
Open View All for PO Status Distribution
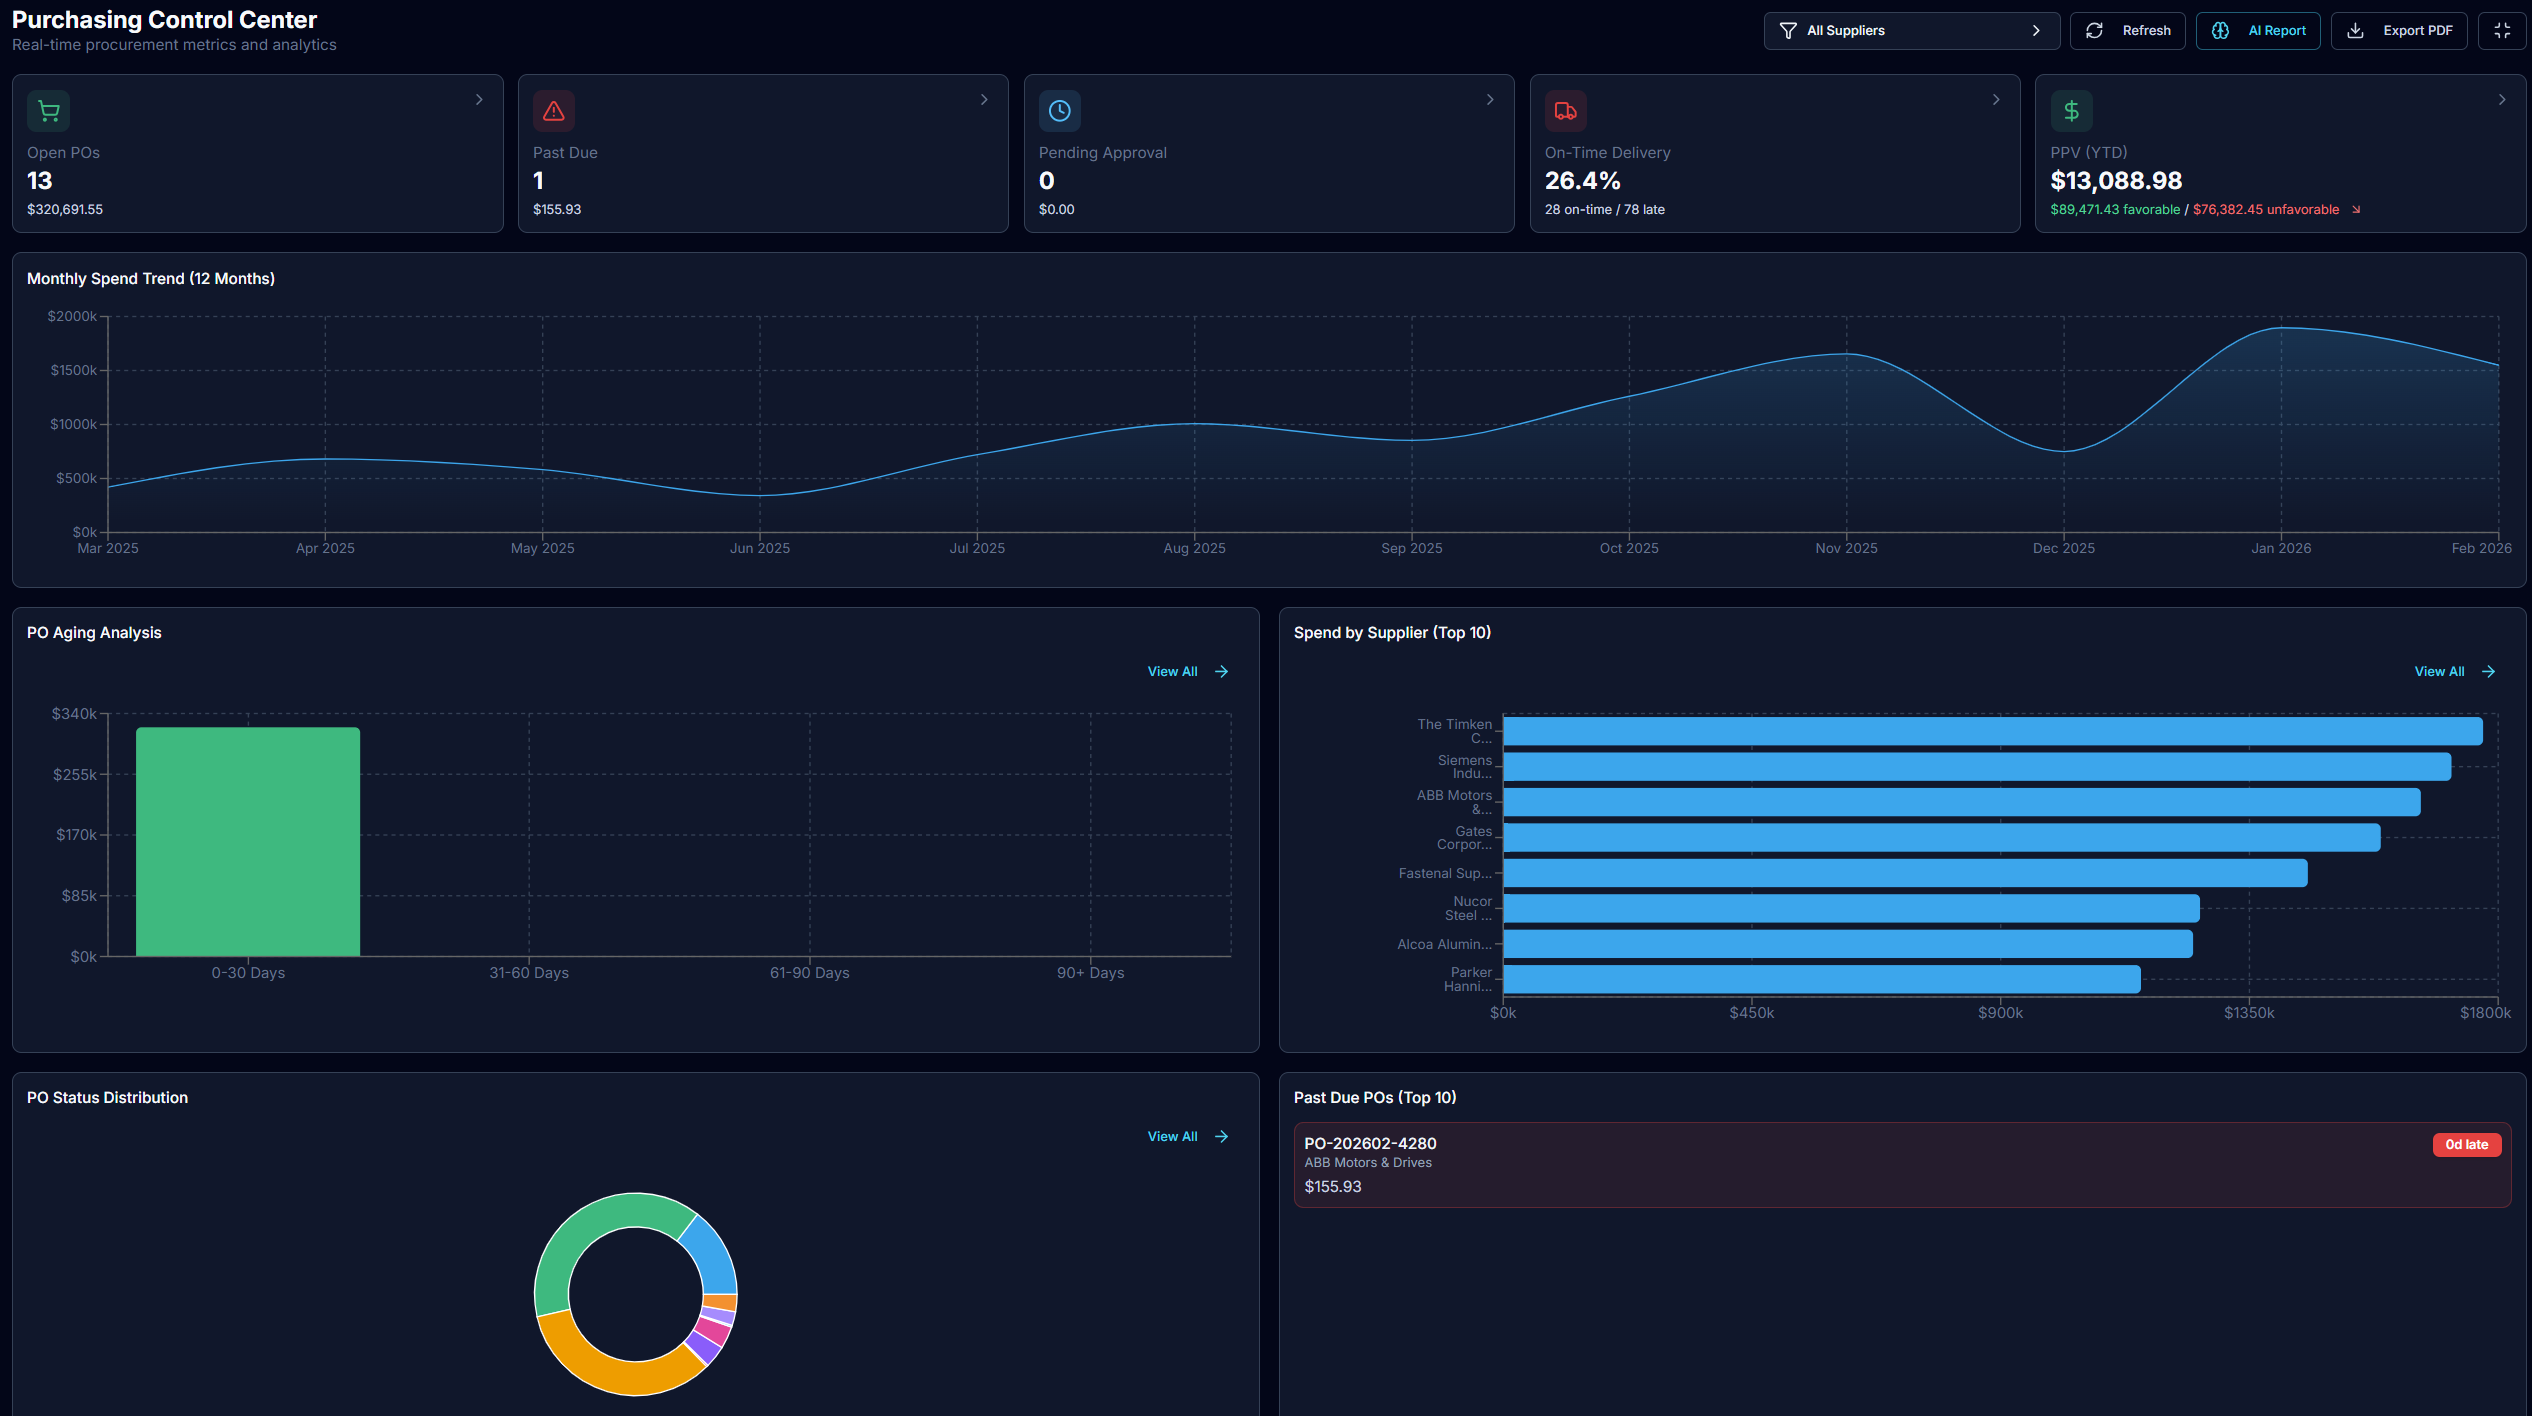coord(1187,1136)
